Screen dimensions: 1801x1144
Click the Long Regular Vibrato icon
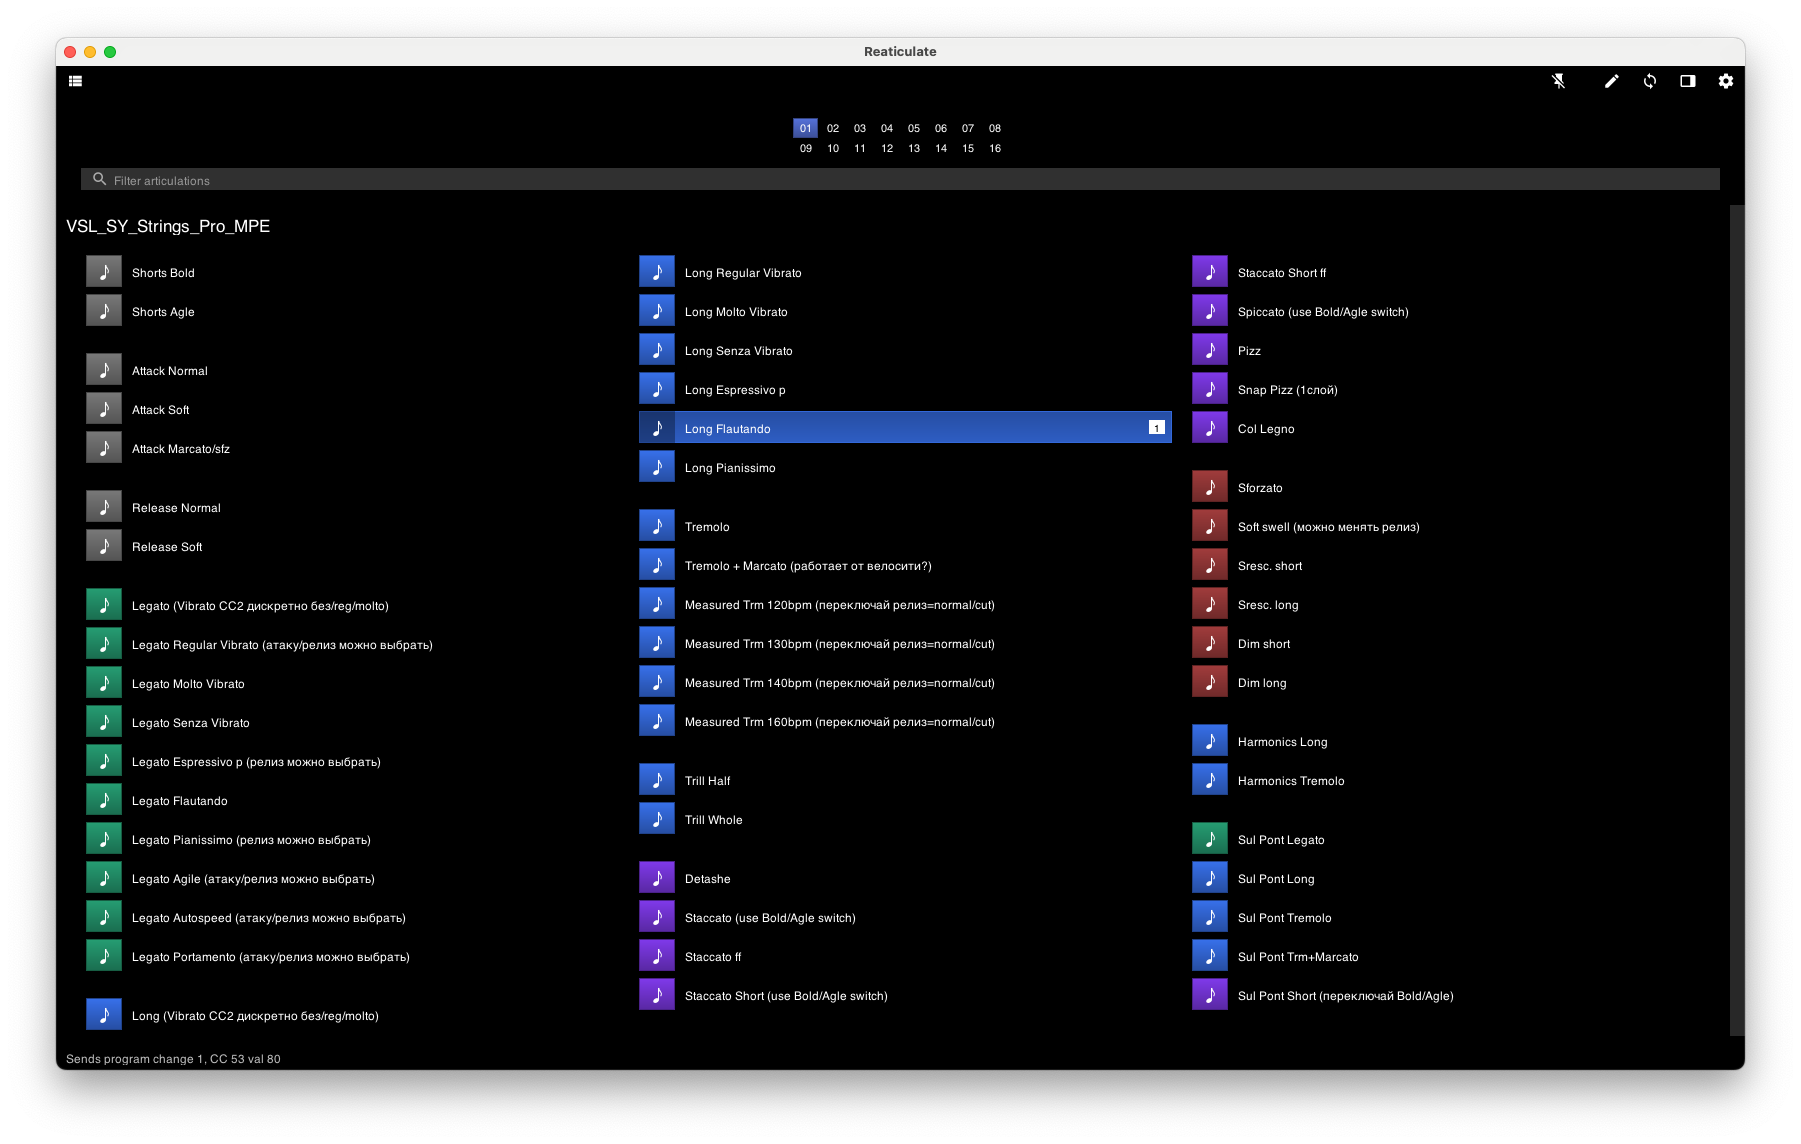pyautogui.click(x=657, y=272)
